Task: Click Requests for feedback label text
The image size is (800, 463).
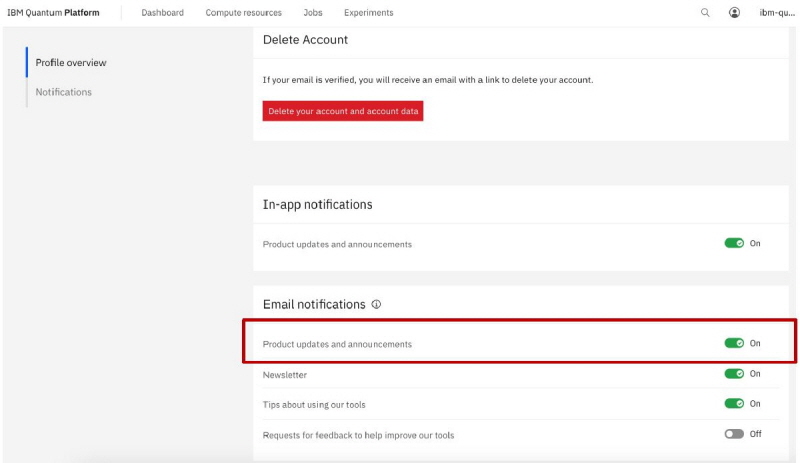Action: [358, 435]
